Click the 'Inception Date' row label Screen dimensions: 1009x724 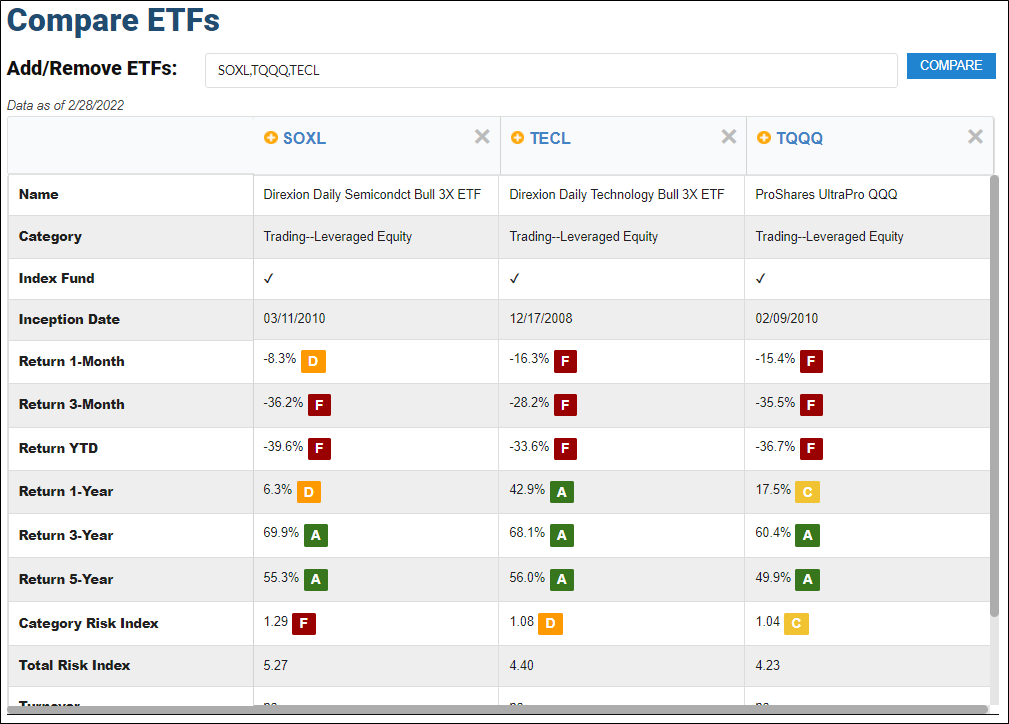pyautogui.click(x=69, y=319)
